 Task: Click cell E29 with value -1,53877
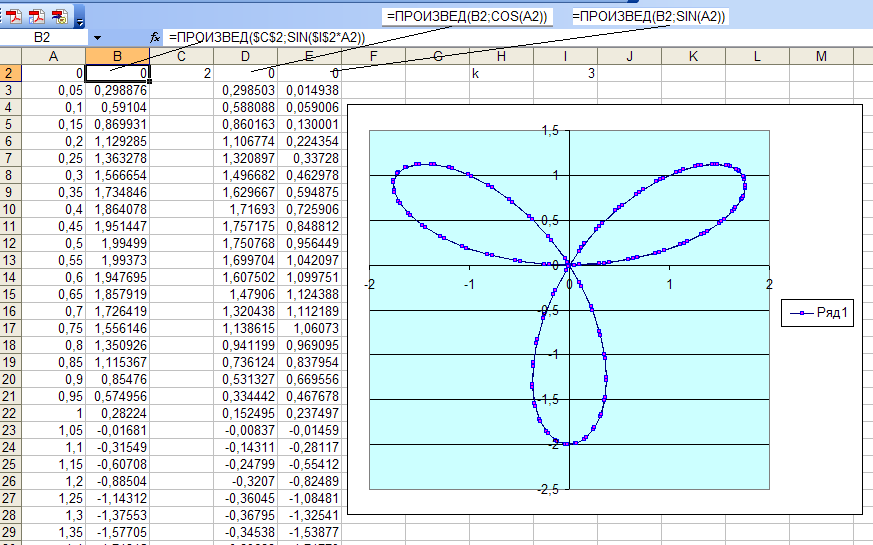pos(310,532)
